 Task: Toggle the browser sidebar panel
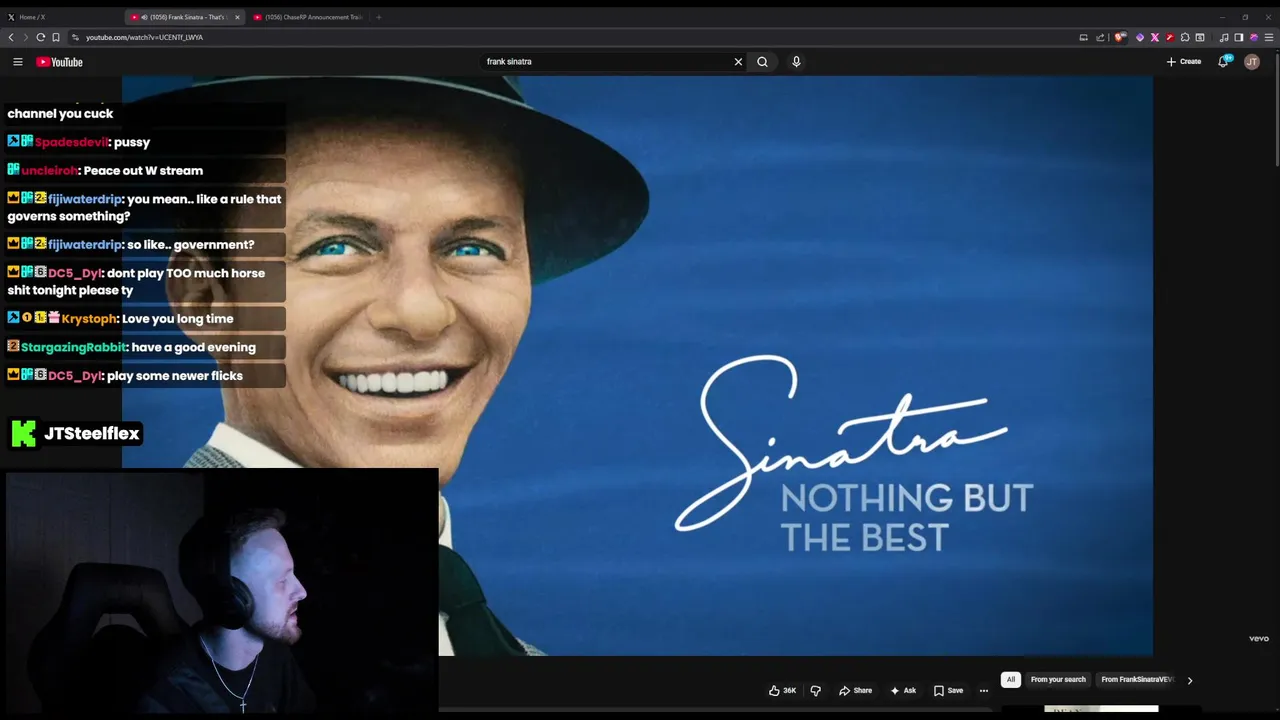1239,37
